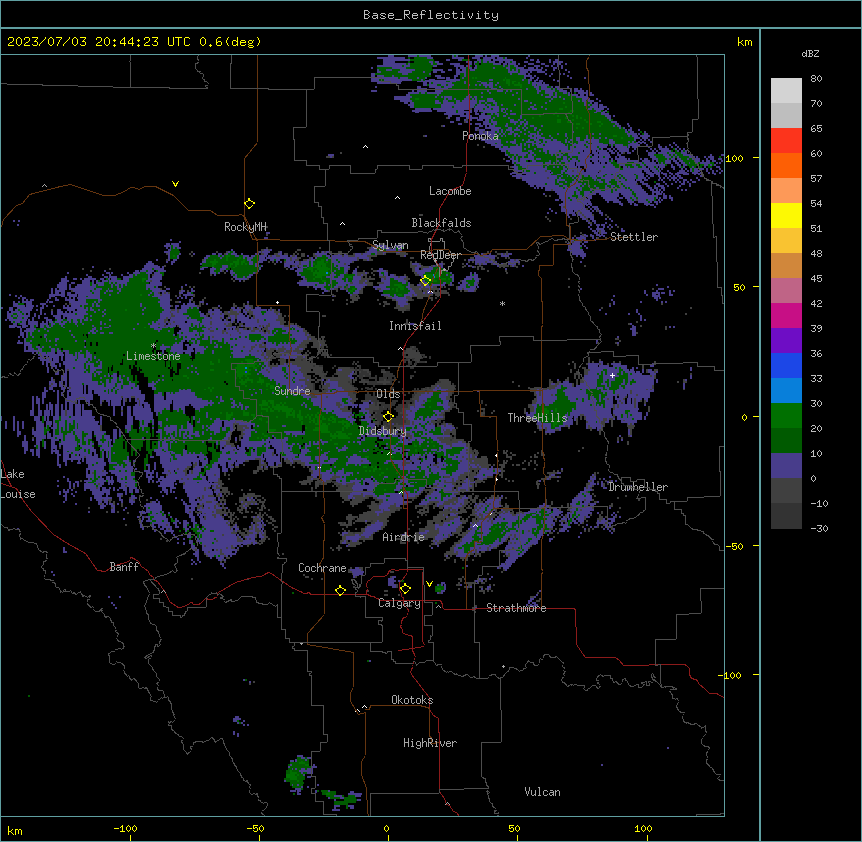Click the RedDeer city label
The height and width of the screenshot is (842, 862).
click(441, 255)
